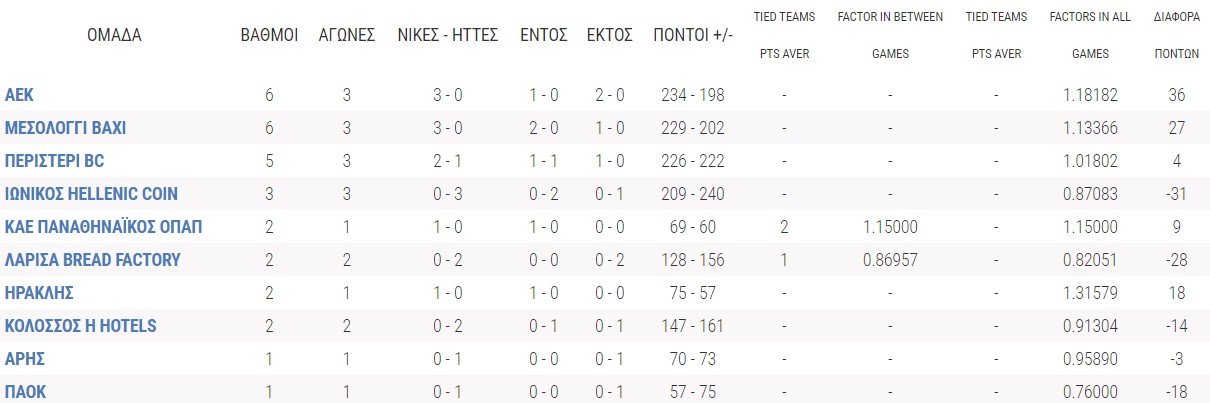This screenshot has width=1210, height=403.
Task: Click the ΠΟΝΤΟΙ +/- column header
Action: (693, 35)
